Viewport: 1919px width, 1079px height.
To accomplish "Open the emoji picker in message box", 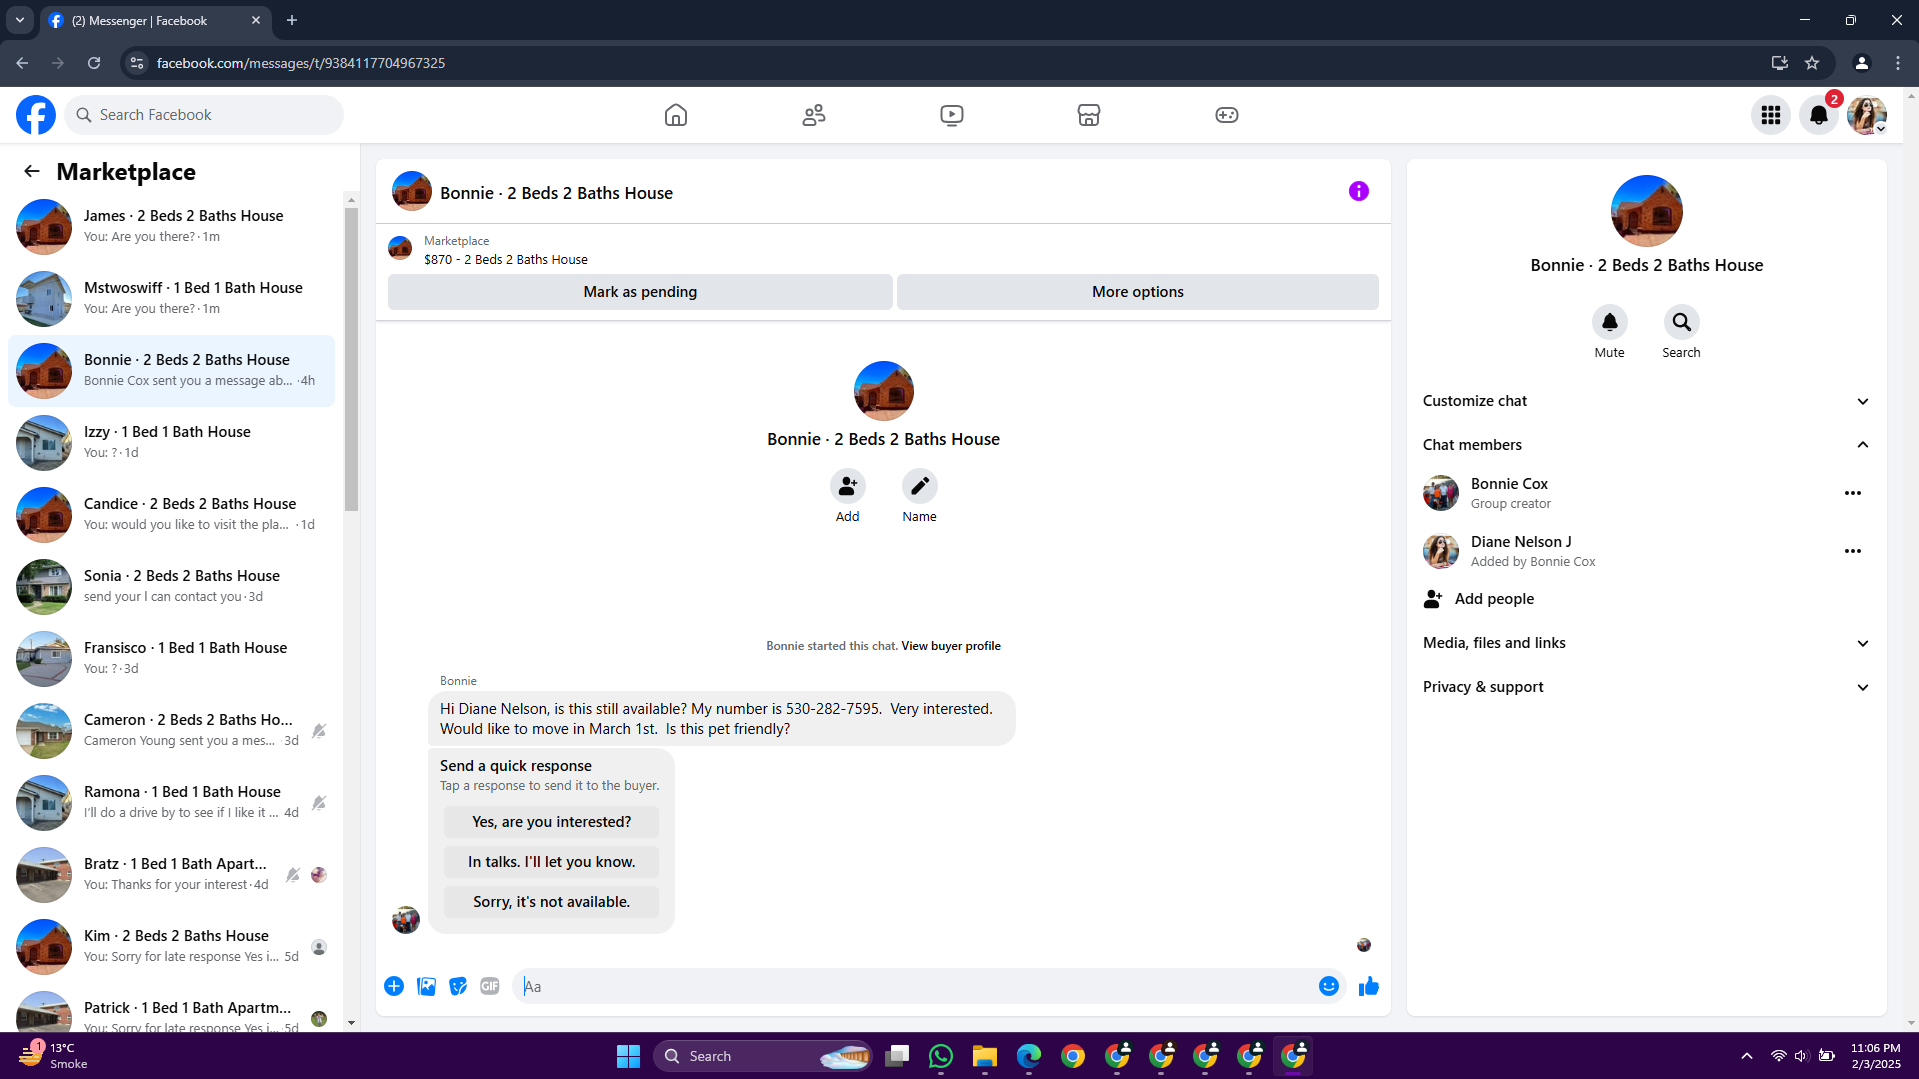I will coord(1328,986).
